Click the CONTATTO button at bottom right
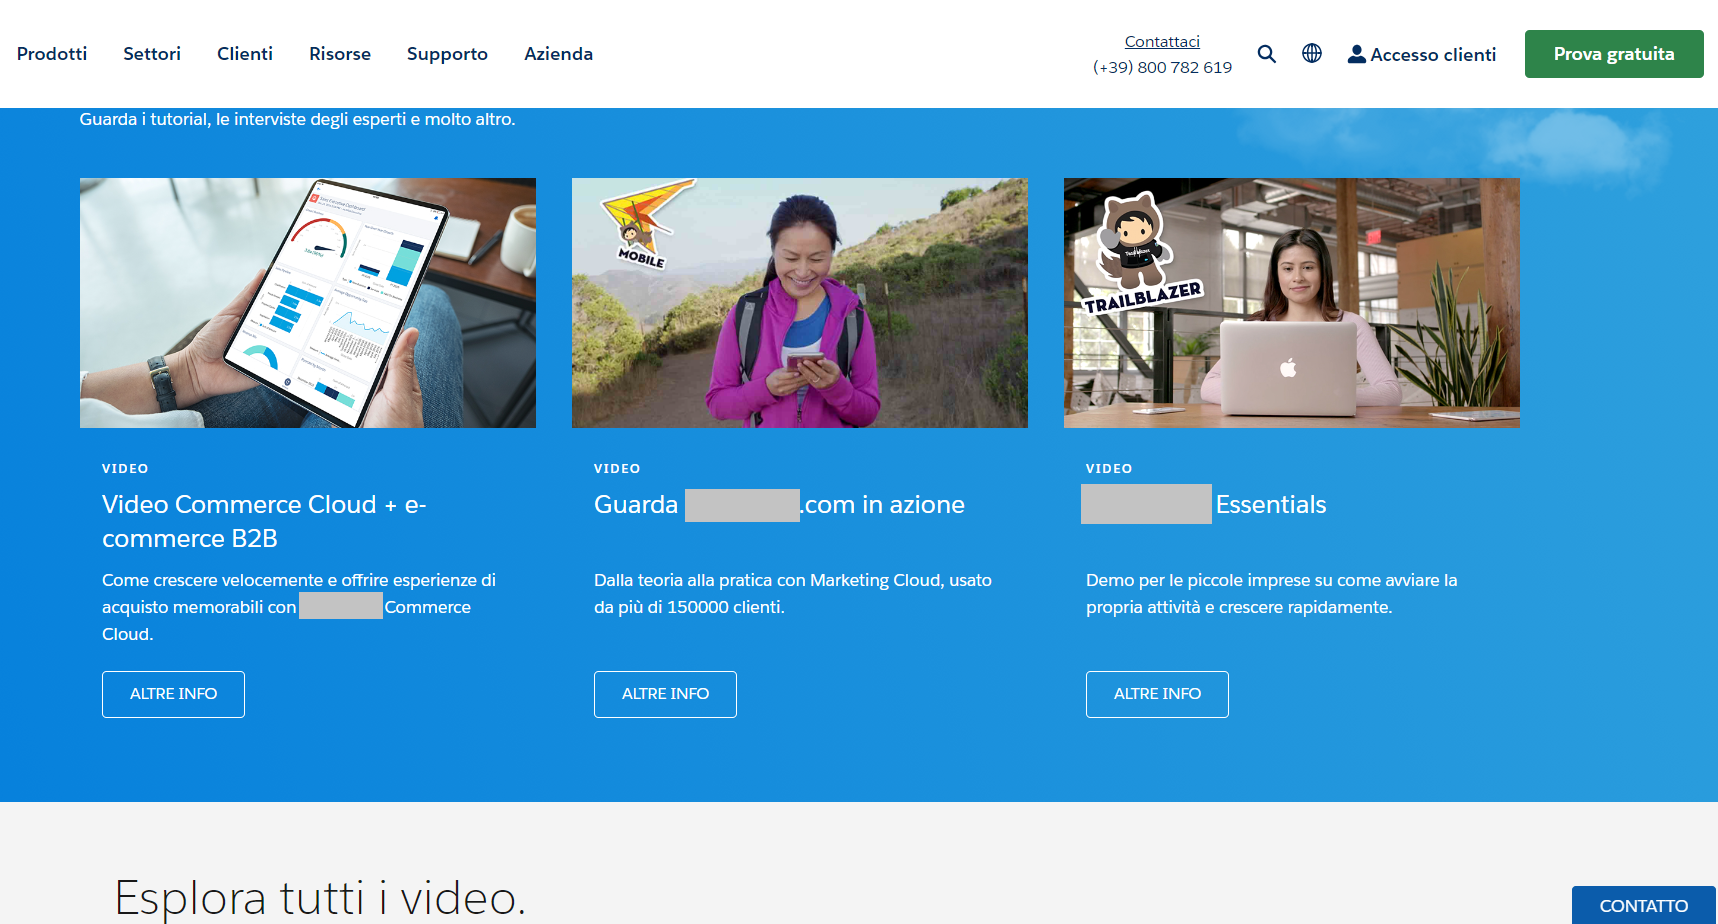This screenshot has height=924, width=1718. 1643,904
